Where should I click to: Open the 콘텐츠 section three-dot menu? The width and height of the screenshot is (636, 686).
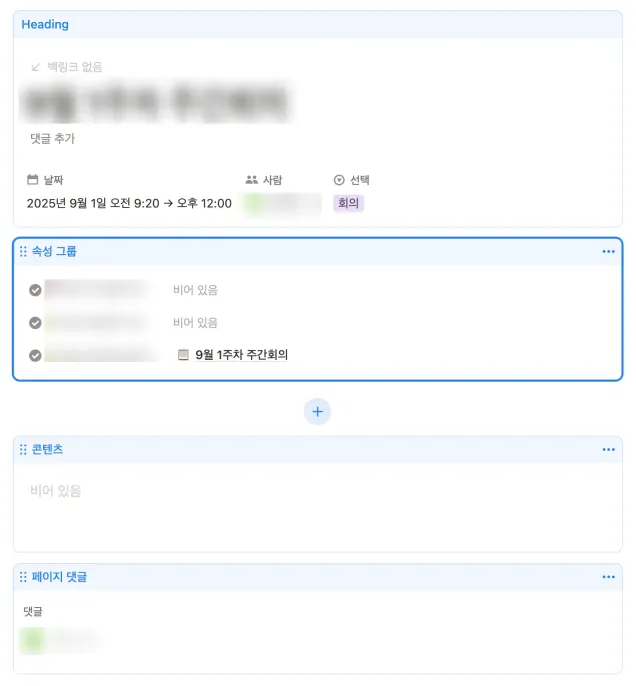point(608,449)
